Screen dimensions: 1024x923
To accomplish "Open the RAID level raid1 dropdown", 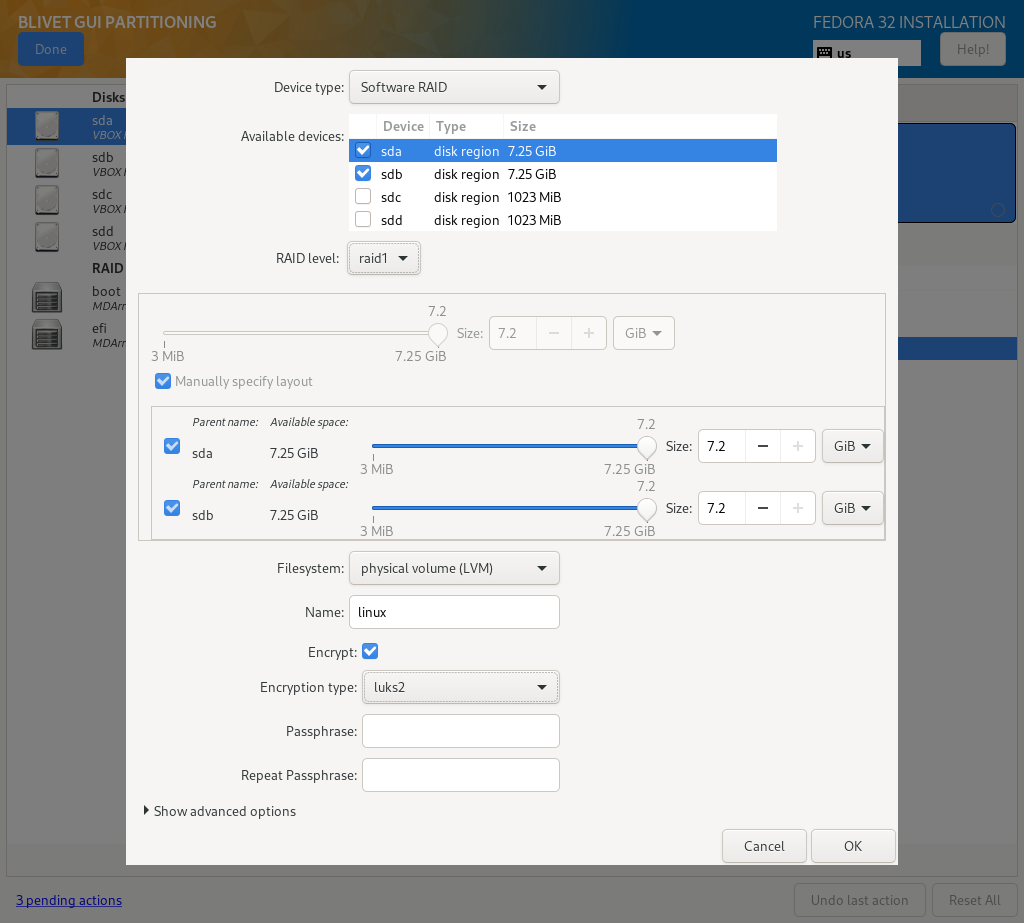I will click(385, 258).
